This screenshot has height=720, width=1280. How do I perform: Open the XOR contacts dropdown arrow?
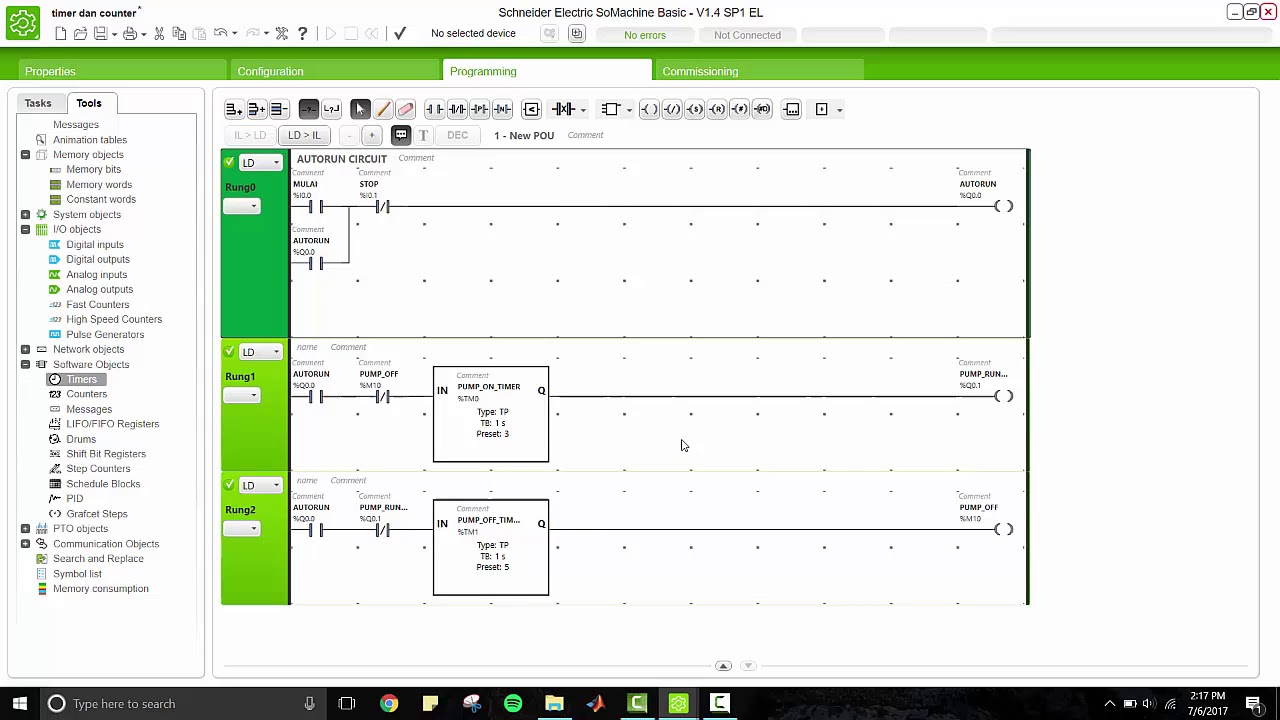(x=583, y=109)
